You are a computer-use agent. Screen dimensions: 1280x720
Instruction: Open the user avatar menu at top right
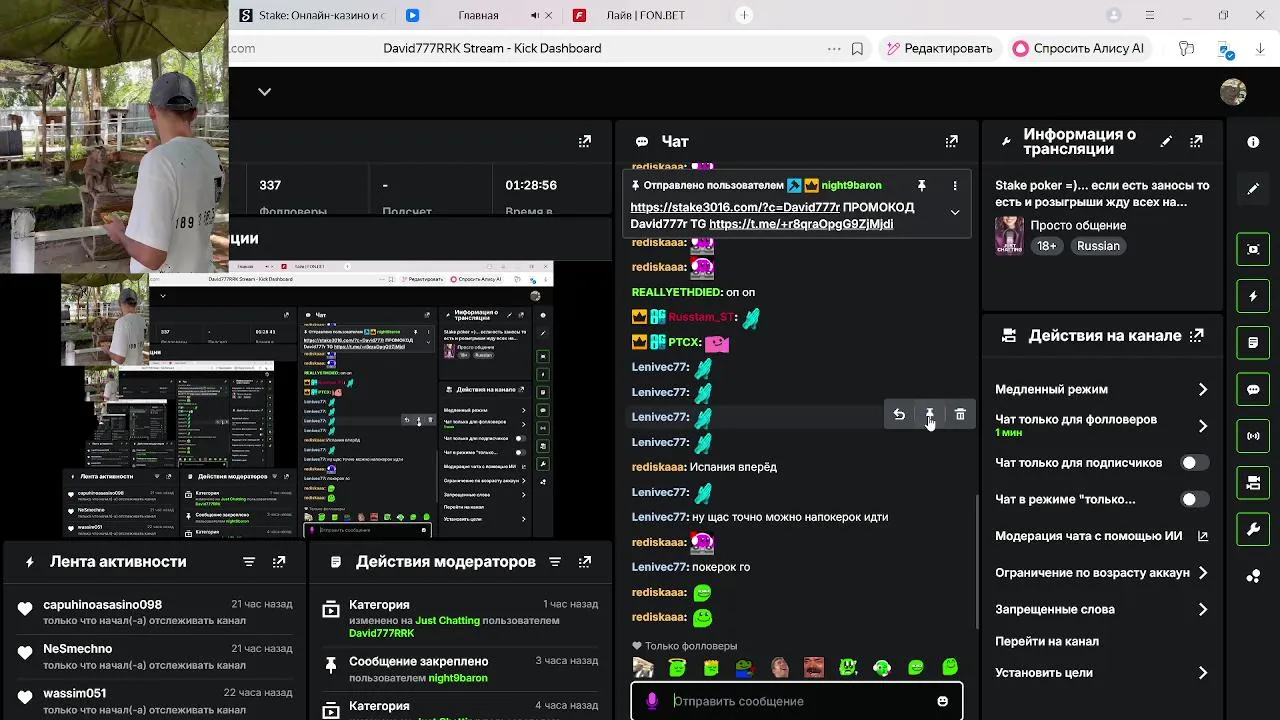[1233, 92]
